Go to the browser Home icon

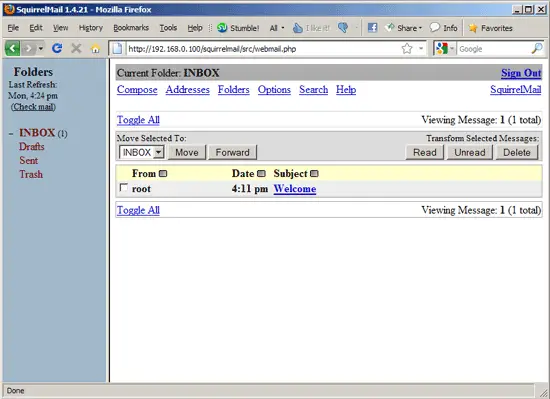click(95, 49)
